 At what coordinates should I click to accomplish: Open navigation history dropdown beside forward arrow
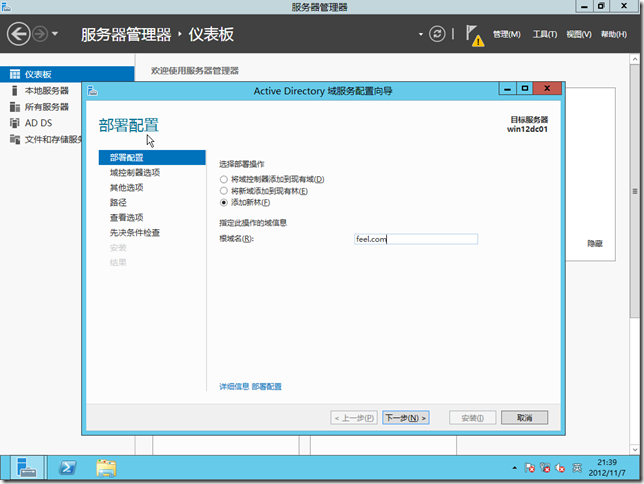pos(55,34)
